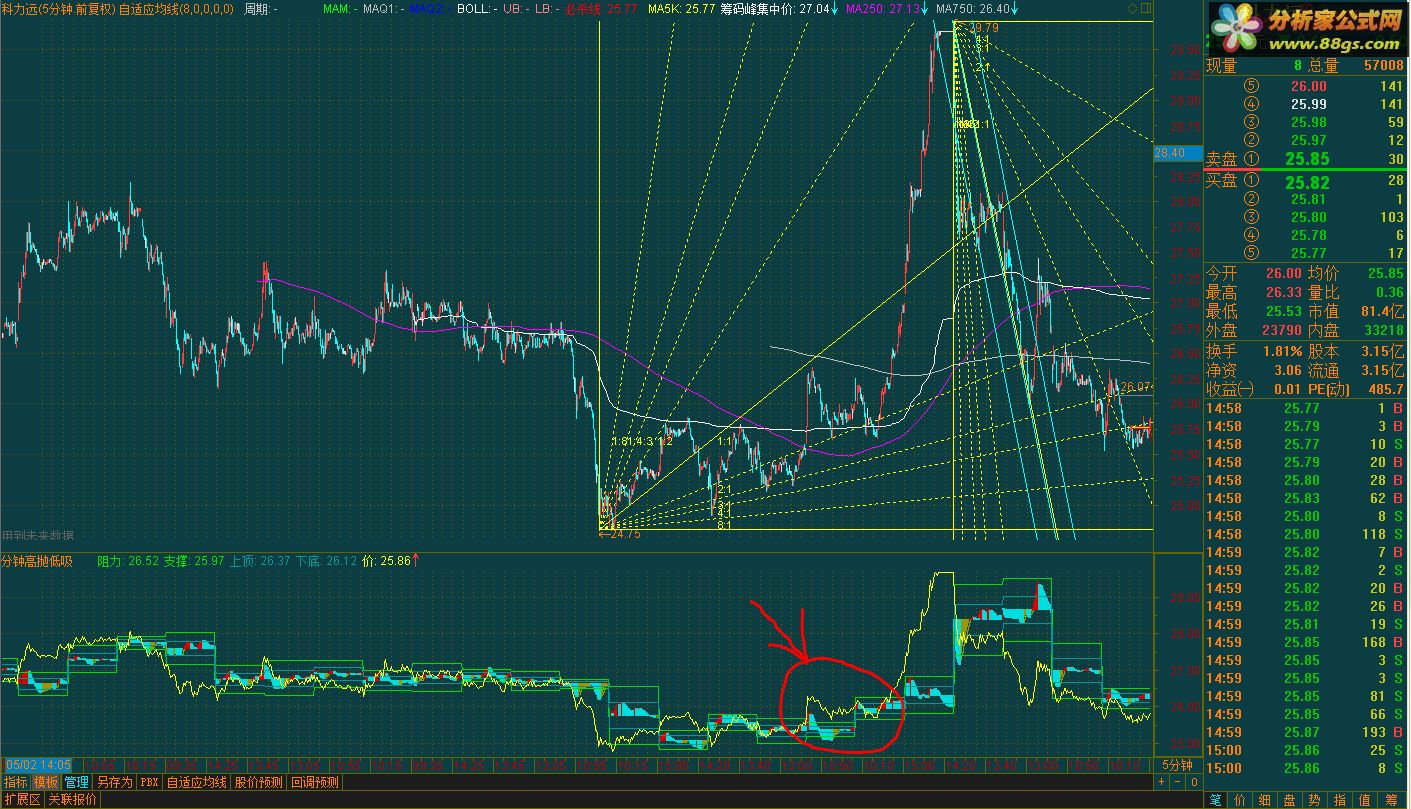Click the sell level ④ price 25.99
This screenshot has height=809, width=1411.
(1309, 104)
